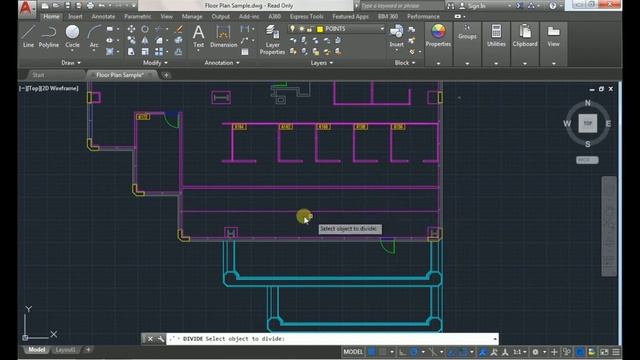The image size is (640, 360).
Task: Click the yellow POINTS layer color swatch
Action: (x=320, y=29)
